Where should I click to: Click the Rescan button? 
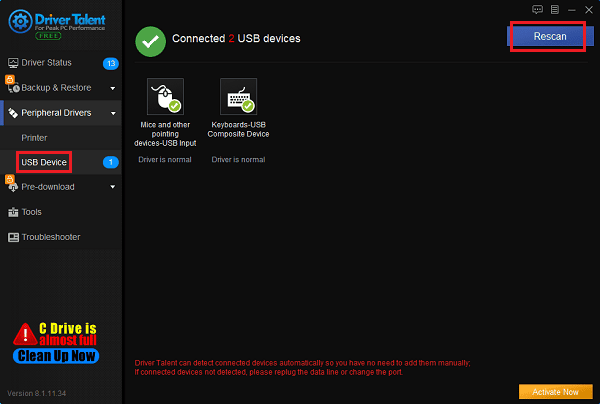550,36
